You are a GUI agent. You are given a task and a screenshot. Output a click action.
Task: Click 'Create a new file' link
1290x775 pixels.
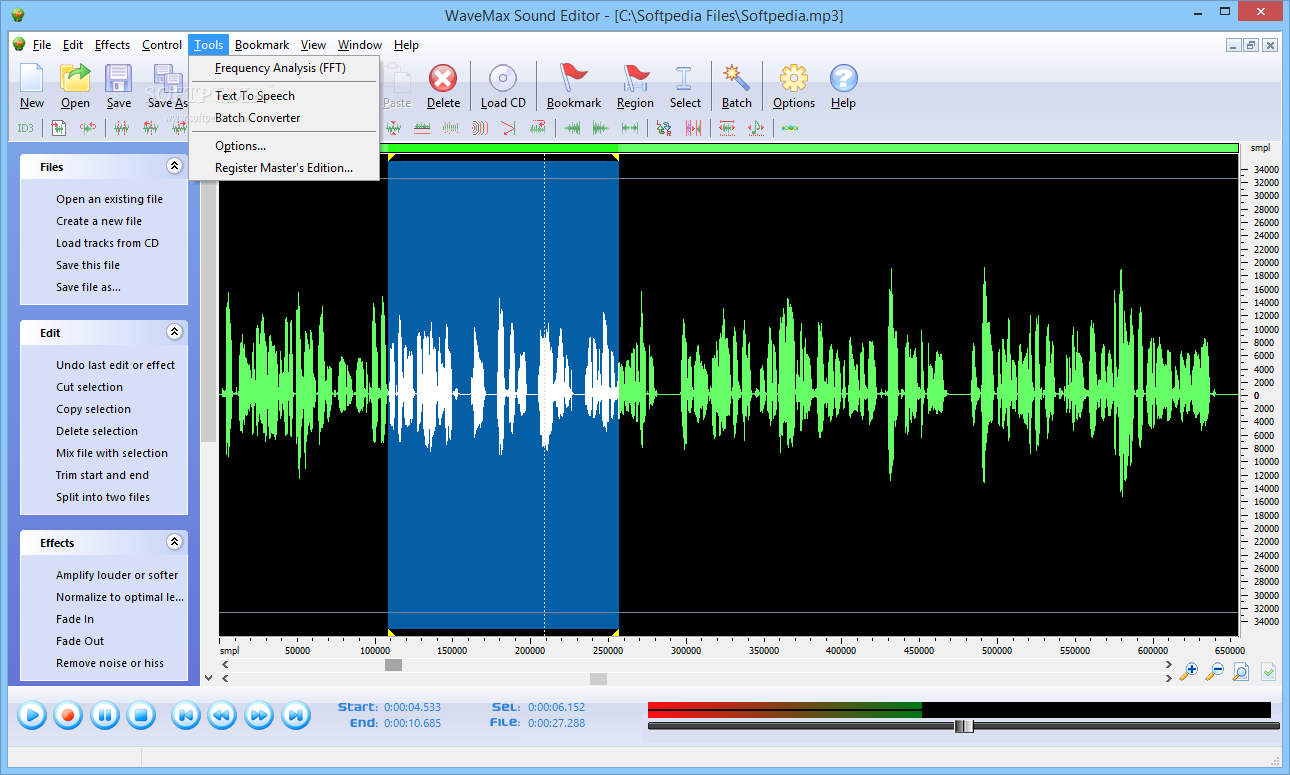pyautogui.click(x=99, y=221)
